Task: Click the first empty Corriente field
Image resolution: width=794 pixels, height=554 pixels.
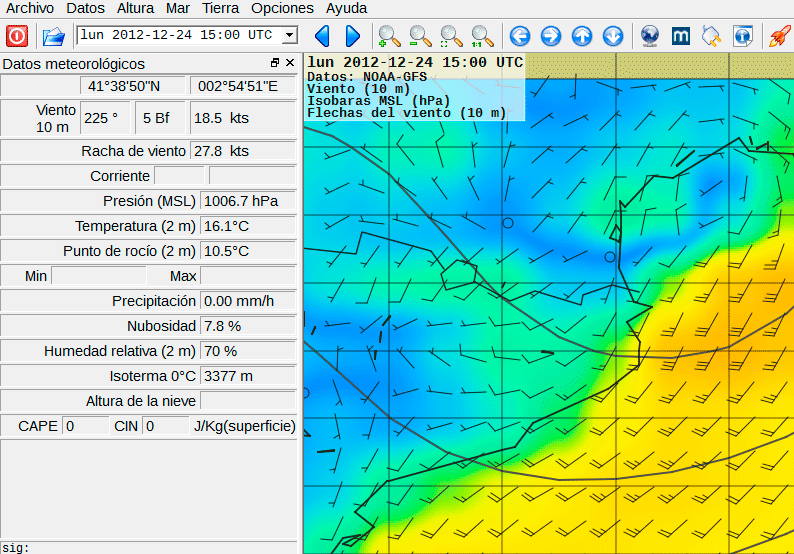Action: [x=179, y=176]
